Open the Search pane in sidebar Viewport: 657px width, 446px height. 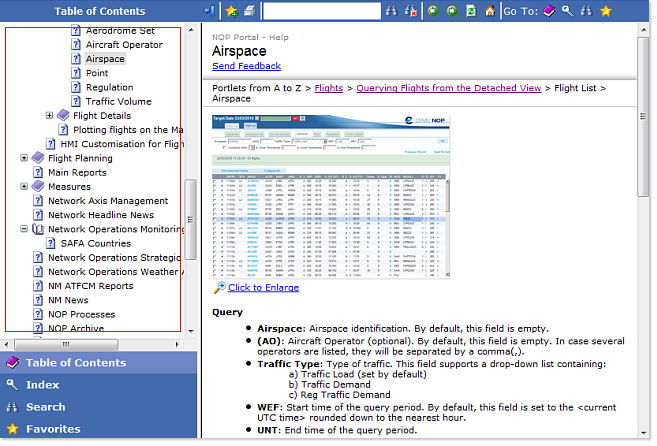click(x=45, y=407)
